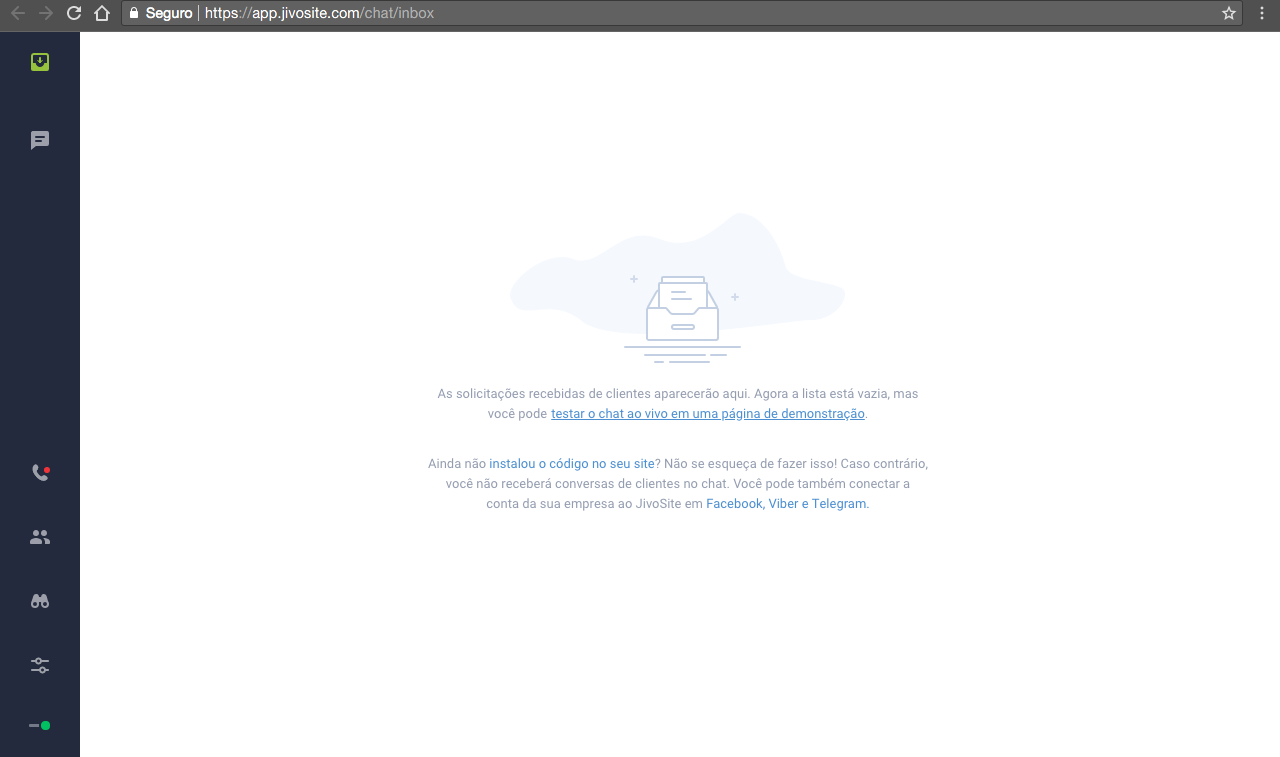
Task: Open the Viber connection link
Action: click(x=783, y=503)
